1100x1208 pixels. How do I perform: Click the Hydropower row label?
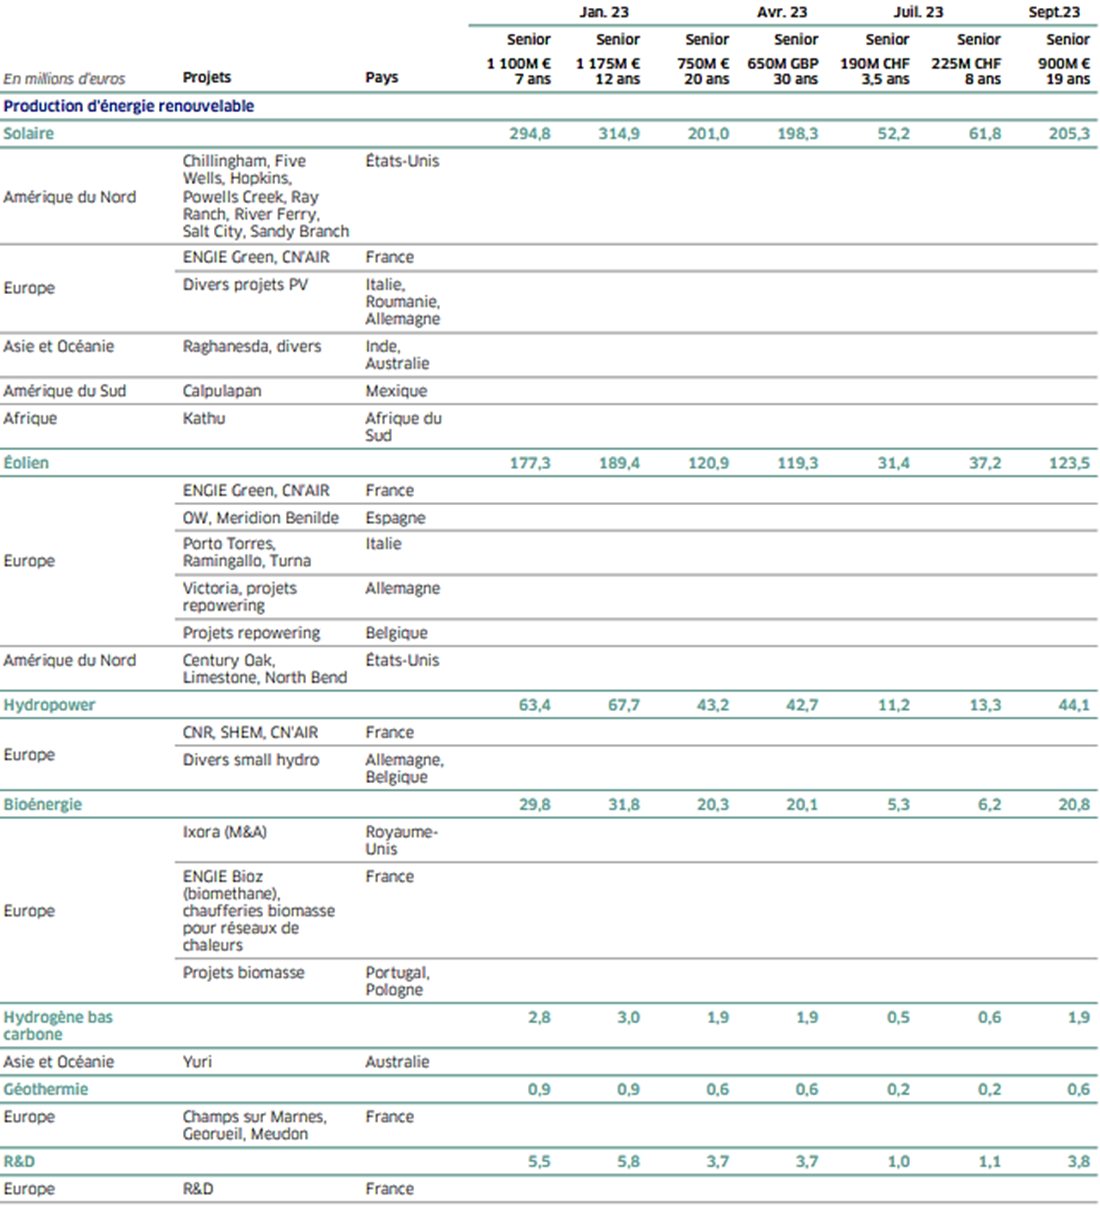49,705
